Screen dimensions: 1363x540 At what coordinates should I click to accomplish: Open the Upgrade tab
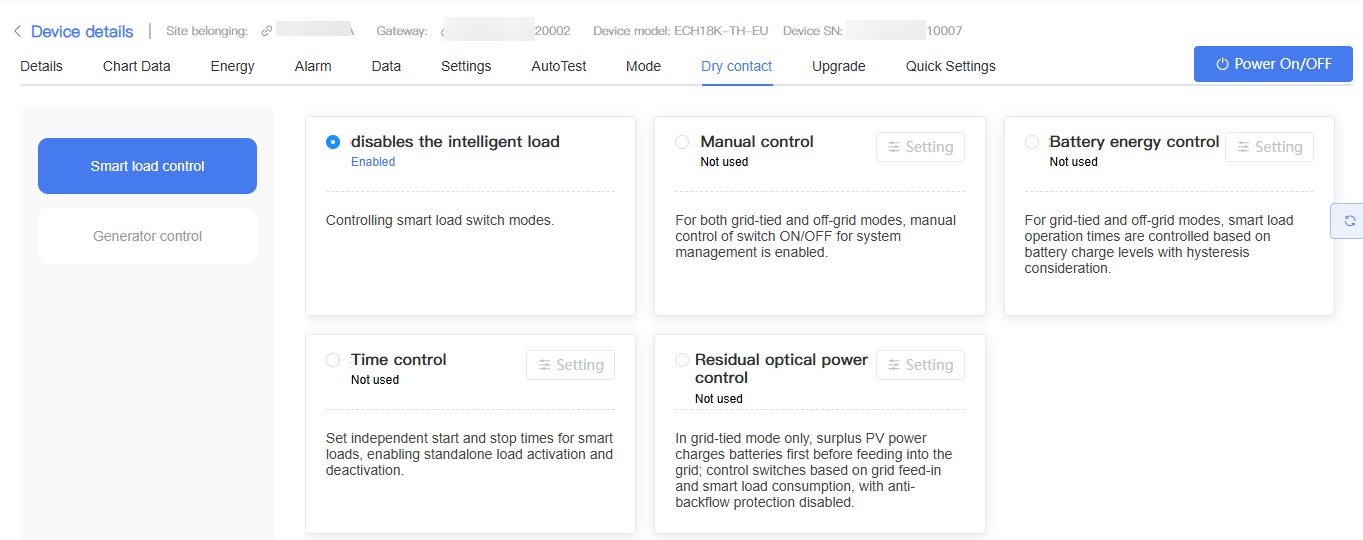click(x=839, y=66)
